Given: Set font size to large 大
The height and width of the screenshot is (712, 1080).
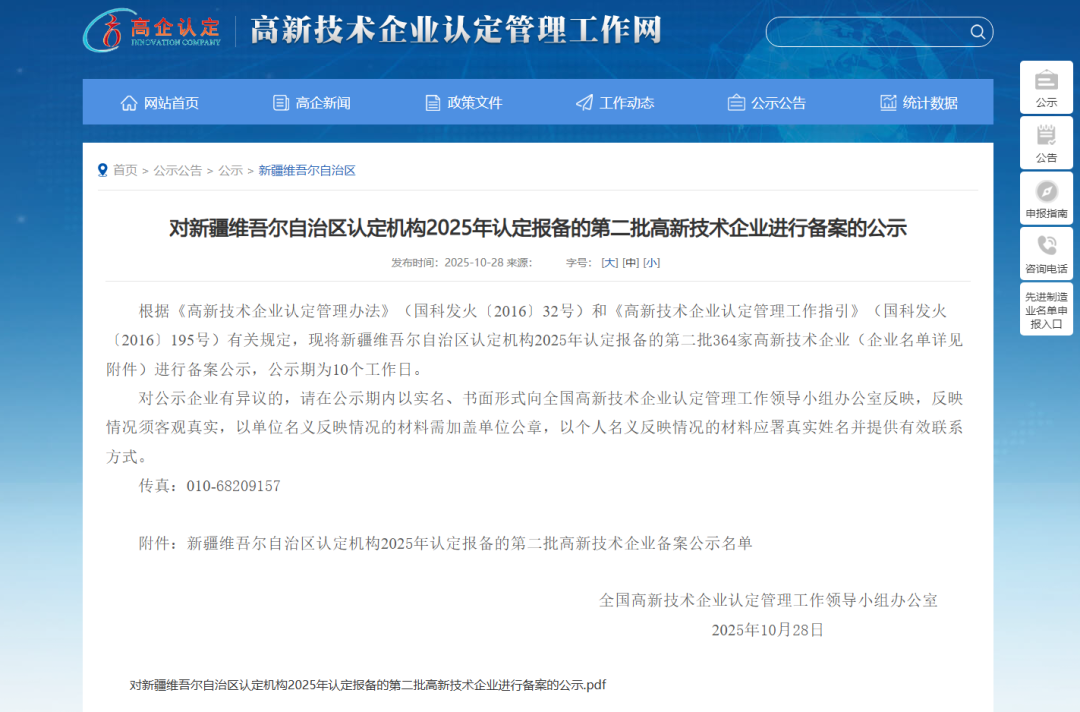Looking at the screenshot, I should point(609,263).
